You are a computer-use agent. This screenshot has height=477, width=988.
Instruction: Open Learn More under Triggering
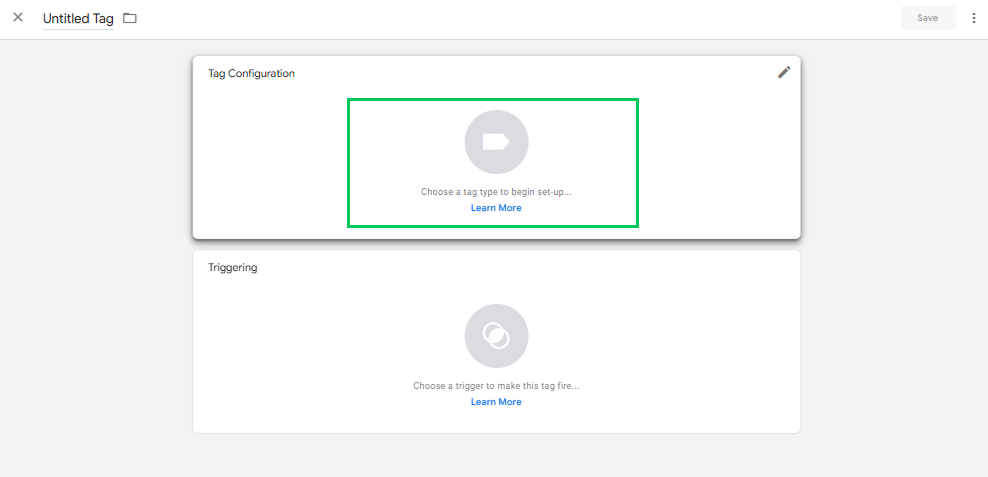click(497, 402)
